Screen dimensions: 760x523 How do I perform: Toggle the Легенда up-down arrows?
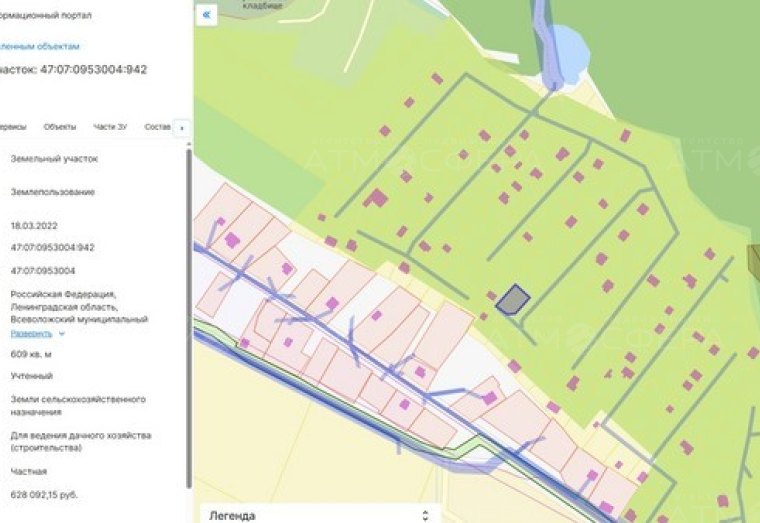click(425, 515)
